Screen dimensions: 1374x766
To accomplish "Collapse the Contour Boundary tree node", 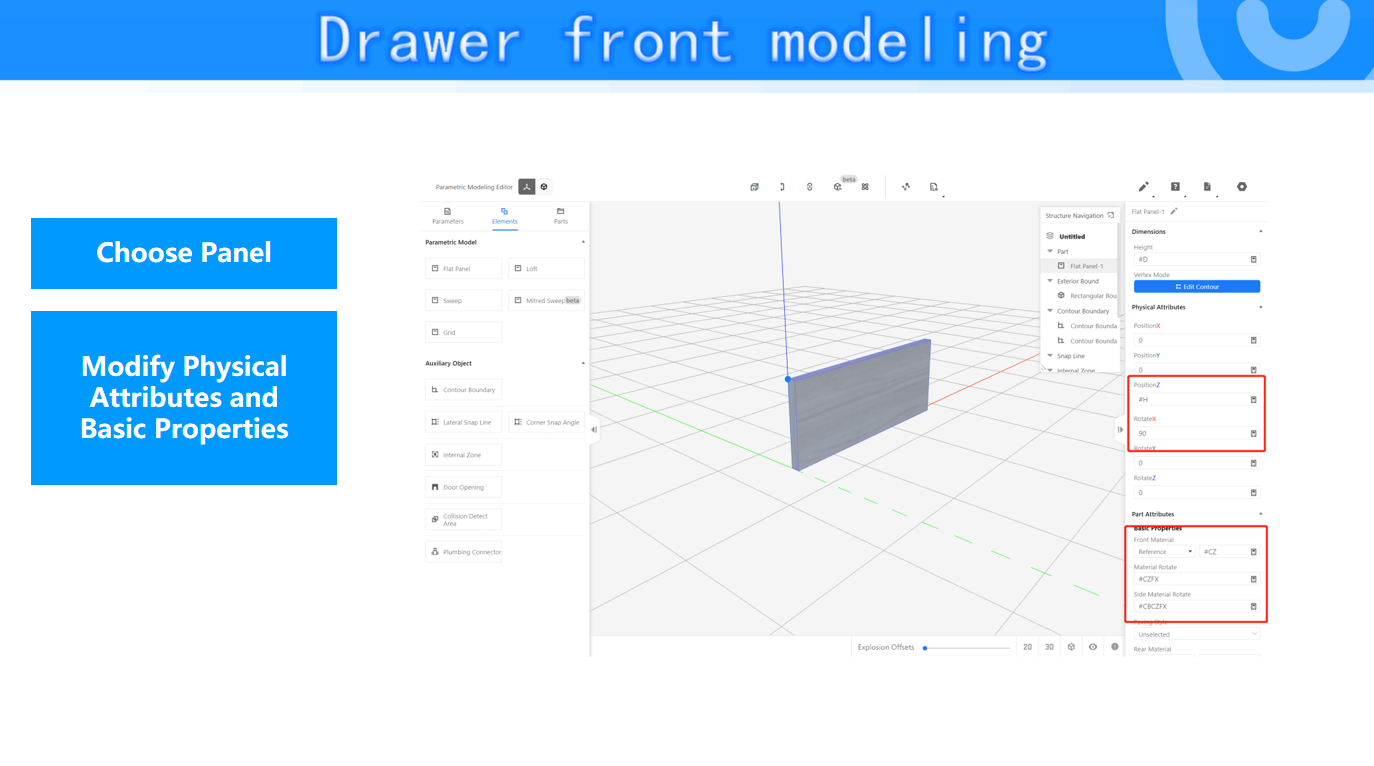I will tap(1050, 311).
